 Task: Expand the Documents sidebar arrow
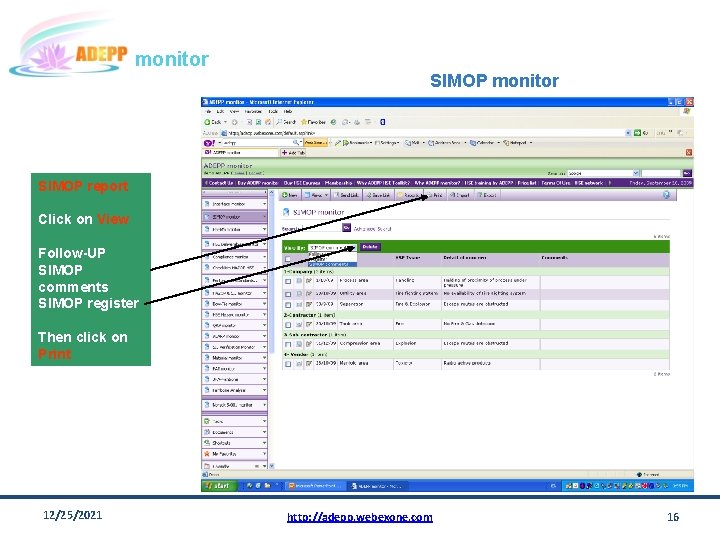tap(264, 432)
